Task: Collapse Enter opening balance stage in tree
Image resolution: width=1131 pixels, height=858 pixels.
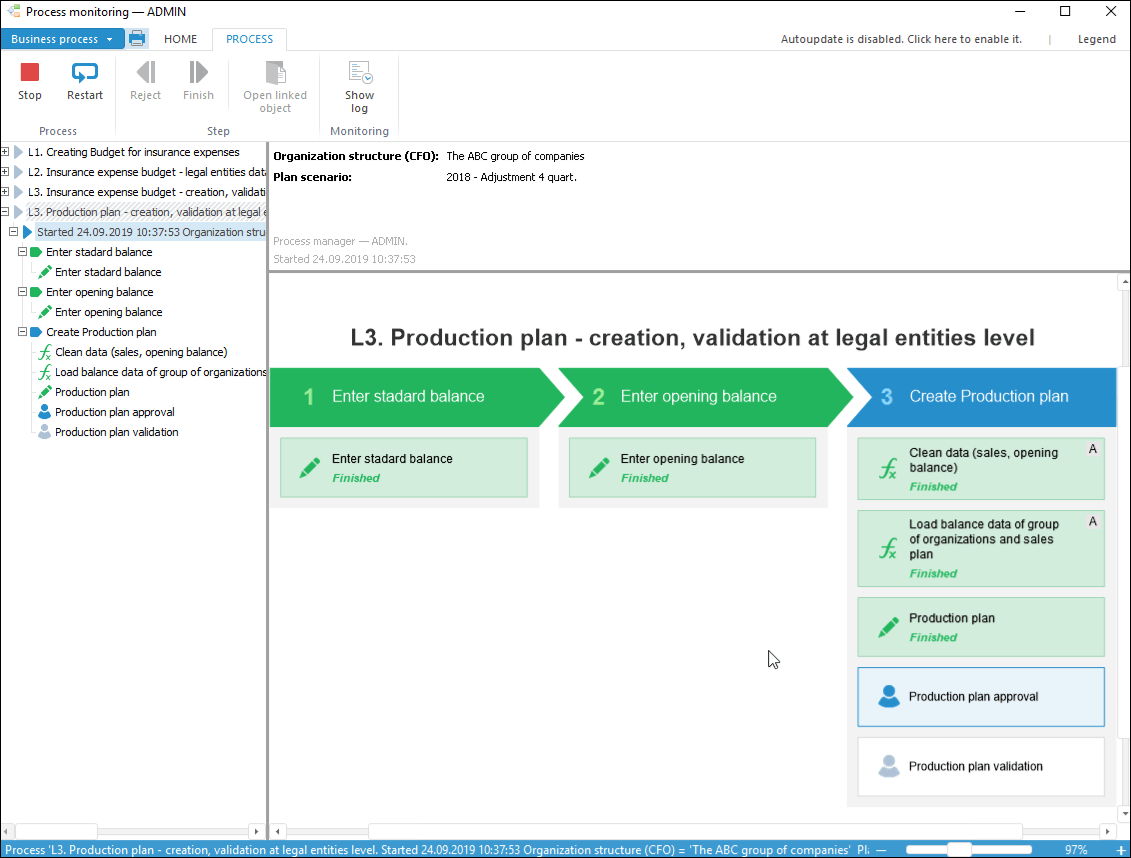Action: pos(22,292)
